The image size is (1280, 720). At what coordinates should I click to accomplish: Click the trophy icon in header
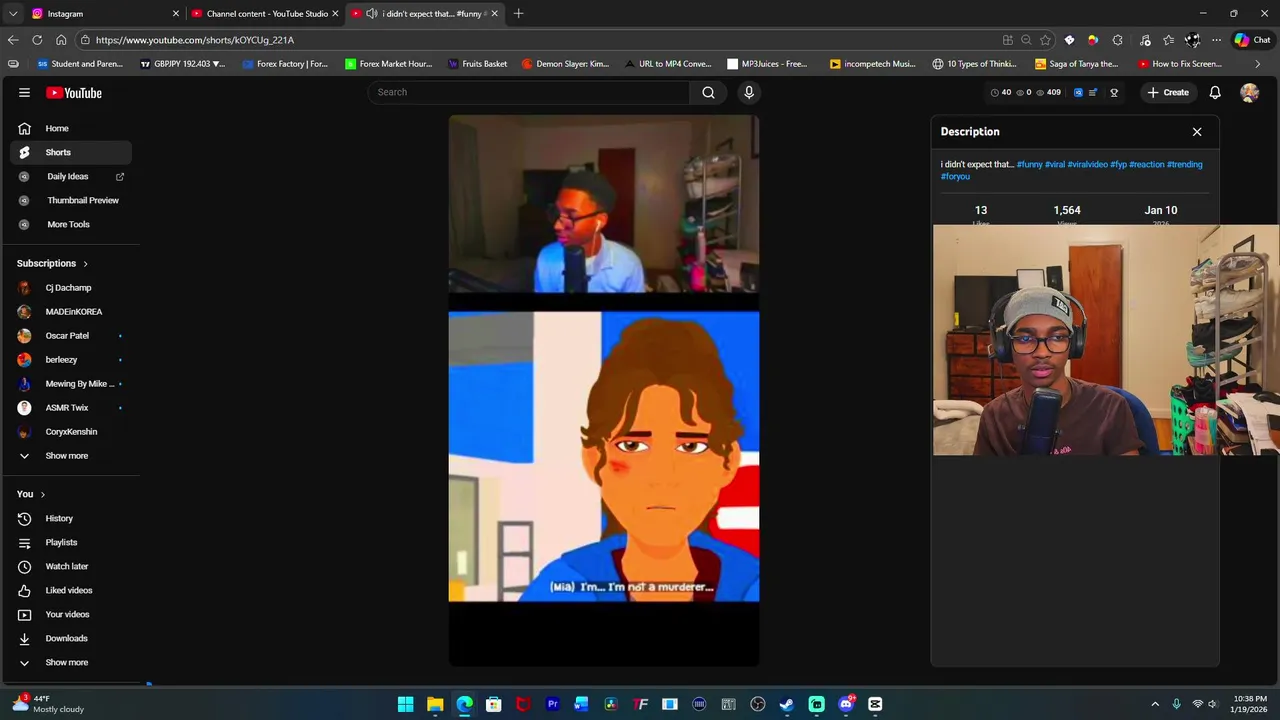point(1114,92)
